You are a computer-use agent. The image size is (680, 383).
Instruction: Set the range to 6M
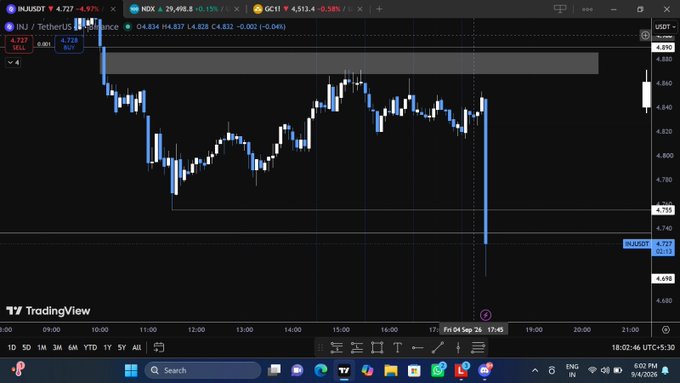(x=73, y=347)
